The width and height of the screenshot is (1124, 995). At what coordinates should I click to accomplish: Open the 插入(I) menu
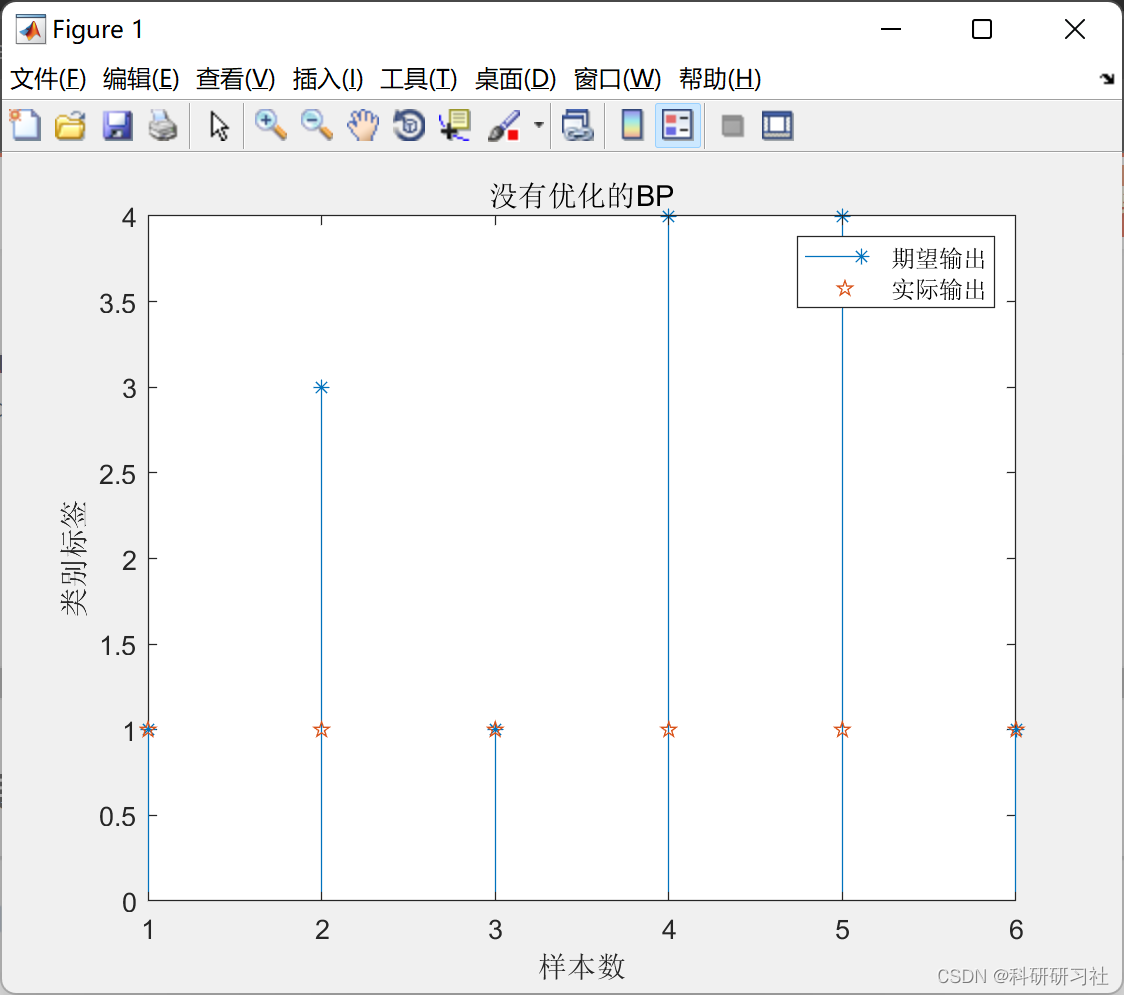click(x=328, y=79)
